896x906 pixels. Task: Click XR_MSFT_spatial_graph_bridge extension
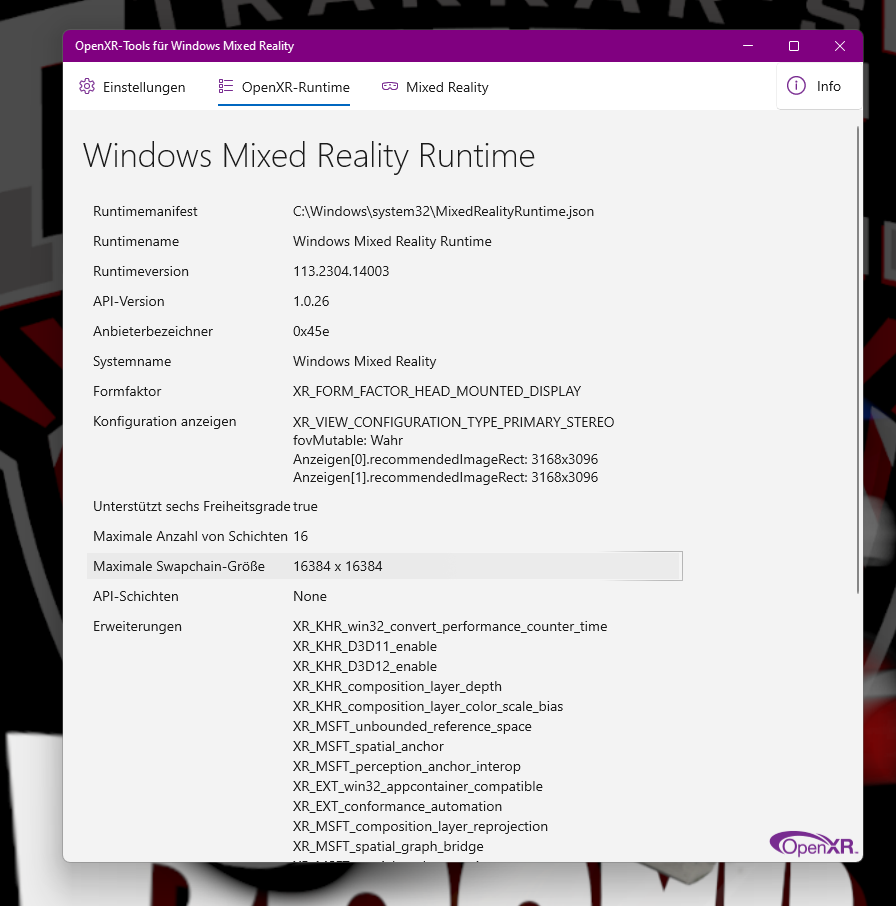coord(388,846)
